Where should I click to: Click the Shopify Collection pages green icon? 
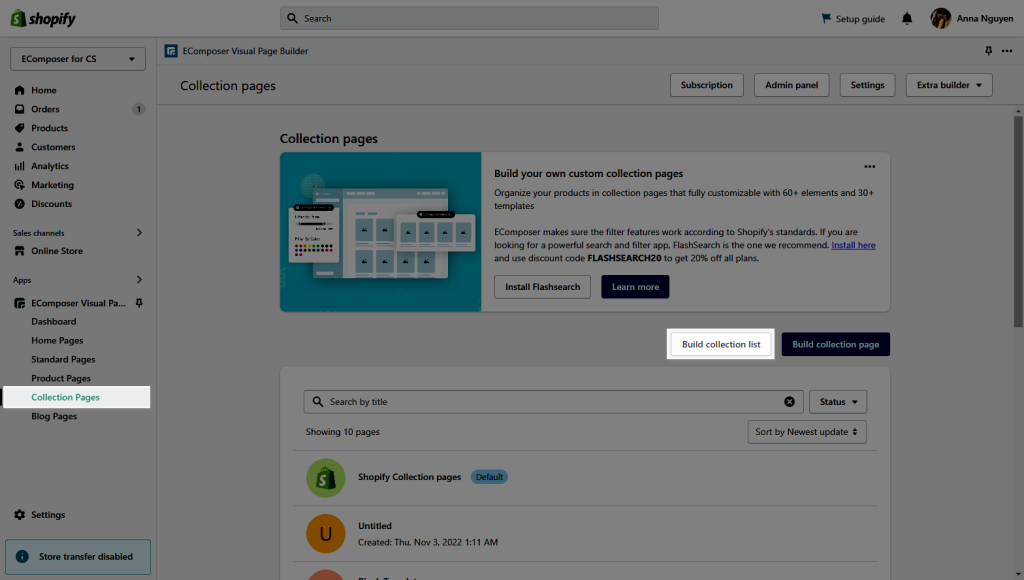pyautogui.click(x=325, y=478)
